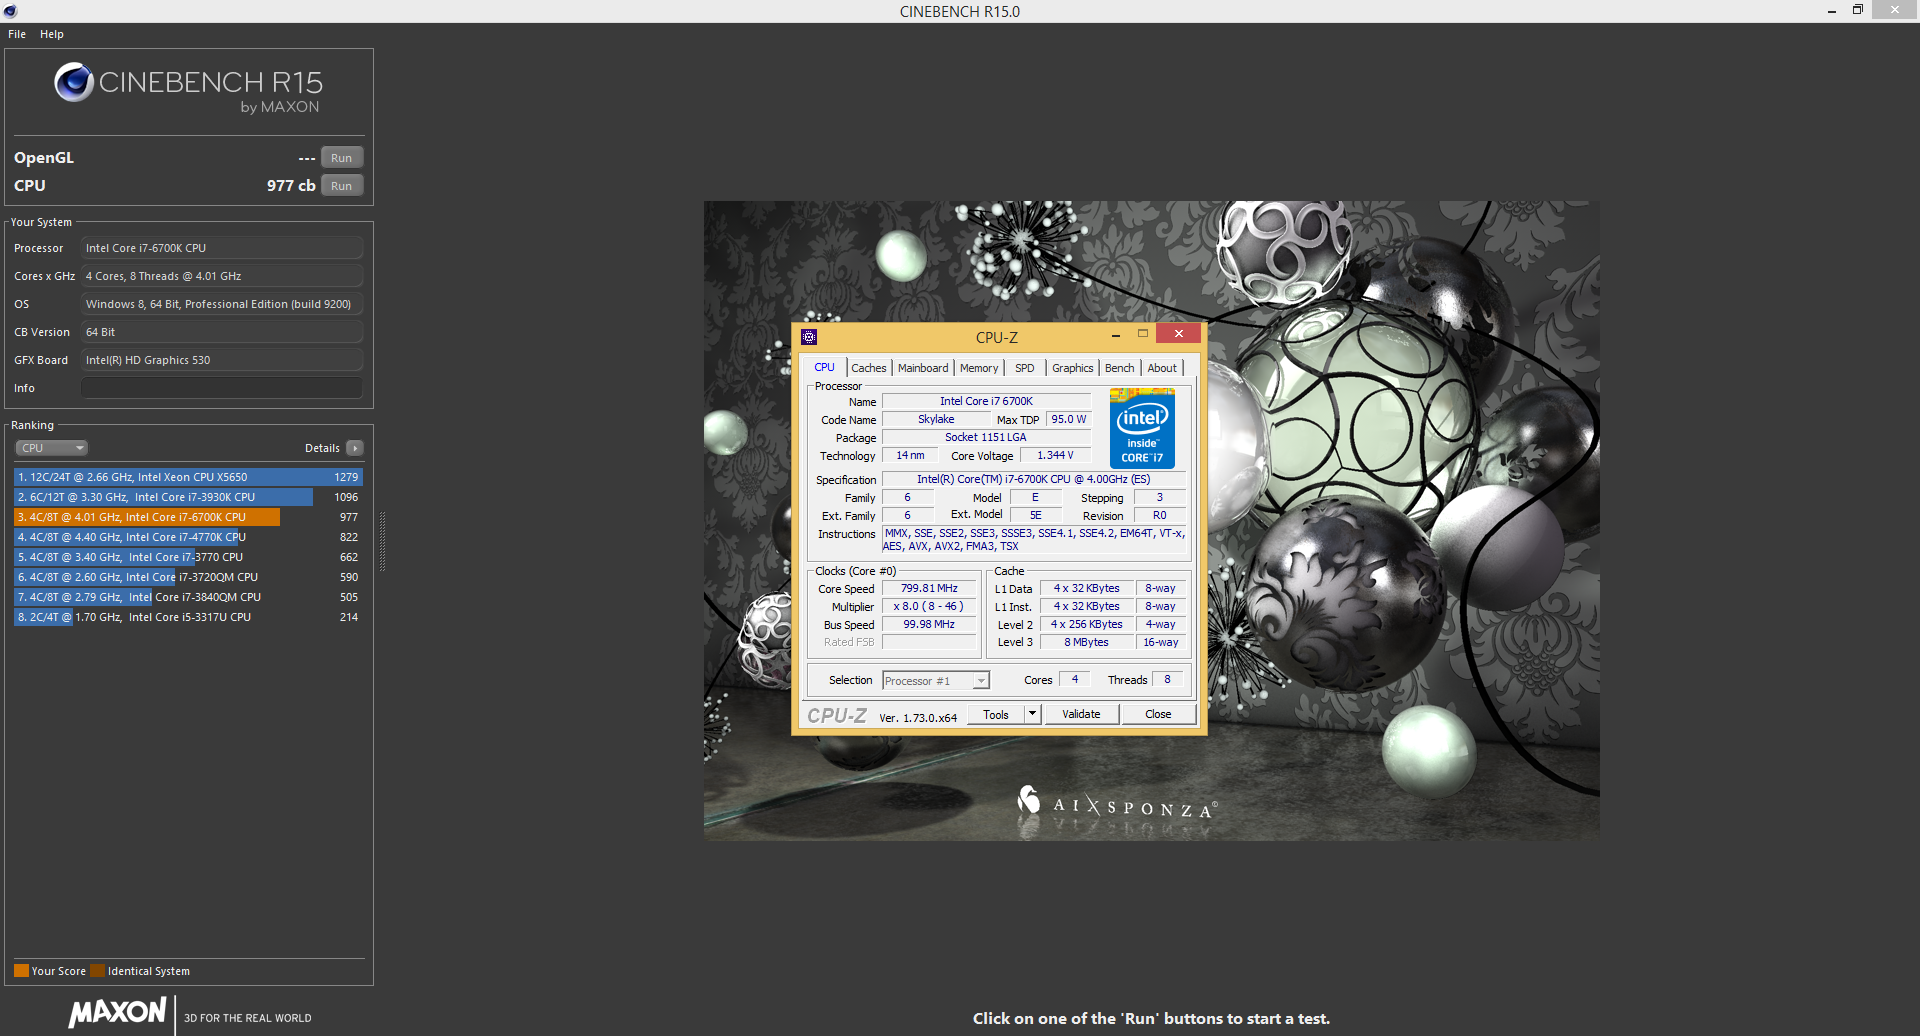Select ranking row Intel Core i7-4770K CPU
Image resolution: width=1920 pixels, height=1036 pixels.
click(x=188, y=537)
